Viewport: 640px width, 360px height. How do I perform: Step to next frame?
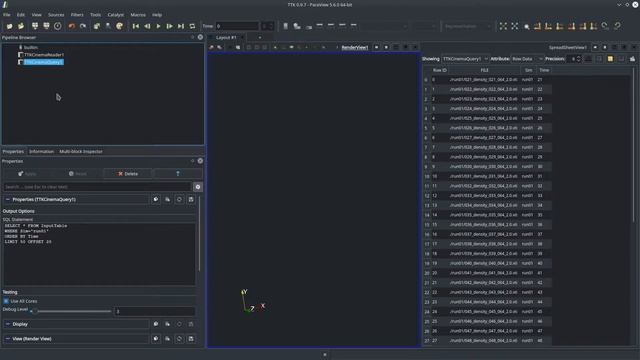pos(169,26)
